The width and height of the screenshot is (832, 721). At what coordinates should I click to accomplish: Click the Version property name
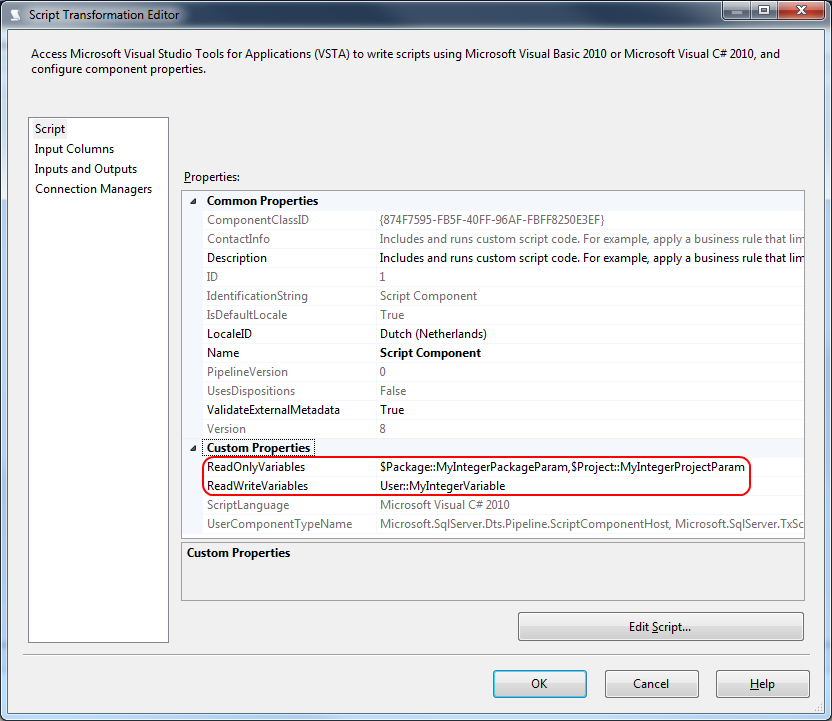pos(227,429)
